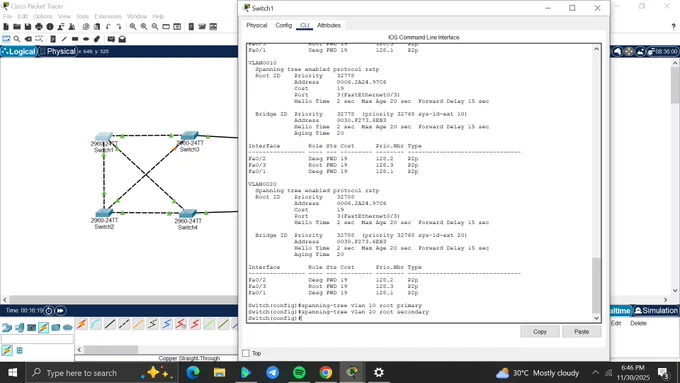Open Windows Start menu
680x383 pixels.
[x=13, y=373]
